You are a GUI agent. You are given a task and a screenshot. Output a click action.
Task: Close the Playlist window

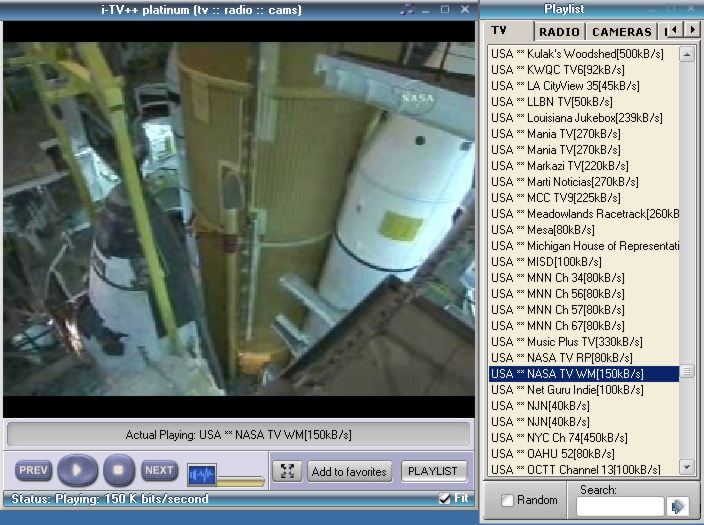(x=692, y=9)
